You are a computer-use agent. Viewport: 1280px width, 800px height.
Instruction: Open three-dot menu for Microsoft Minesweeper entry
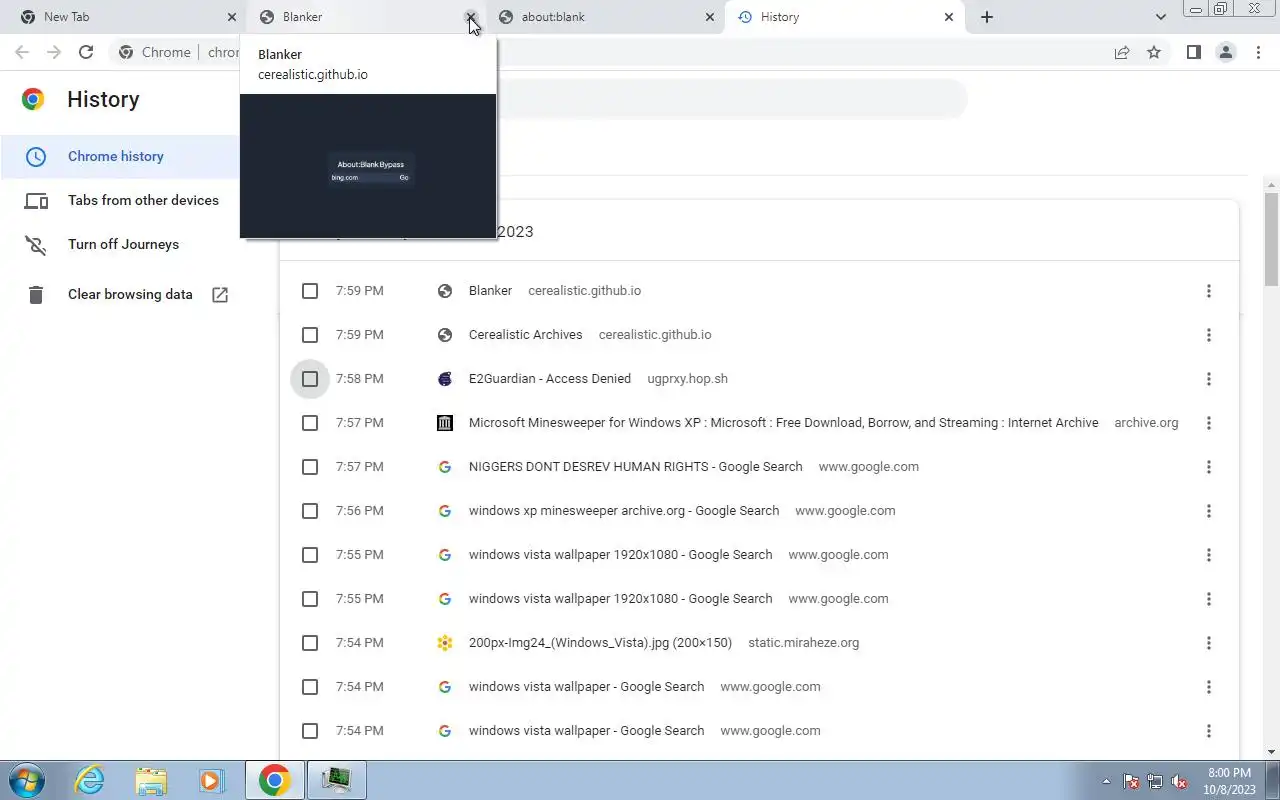pos(1208,423)
